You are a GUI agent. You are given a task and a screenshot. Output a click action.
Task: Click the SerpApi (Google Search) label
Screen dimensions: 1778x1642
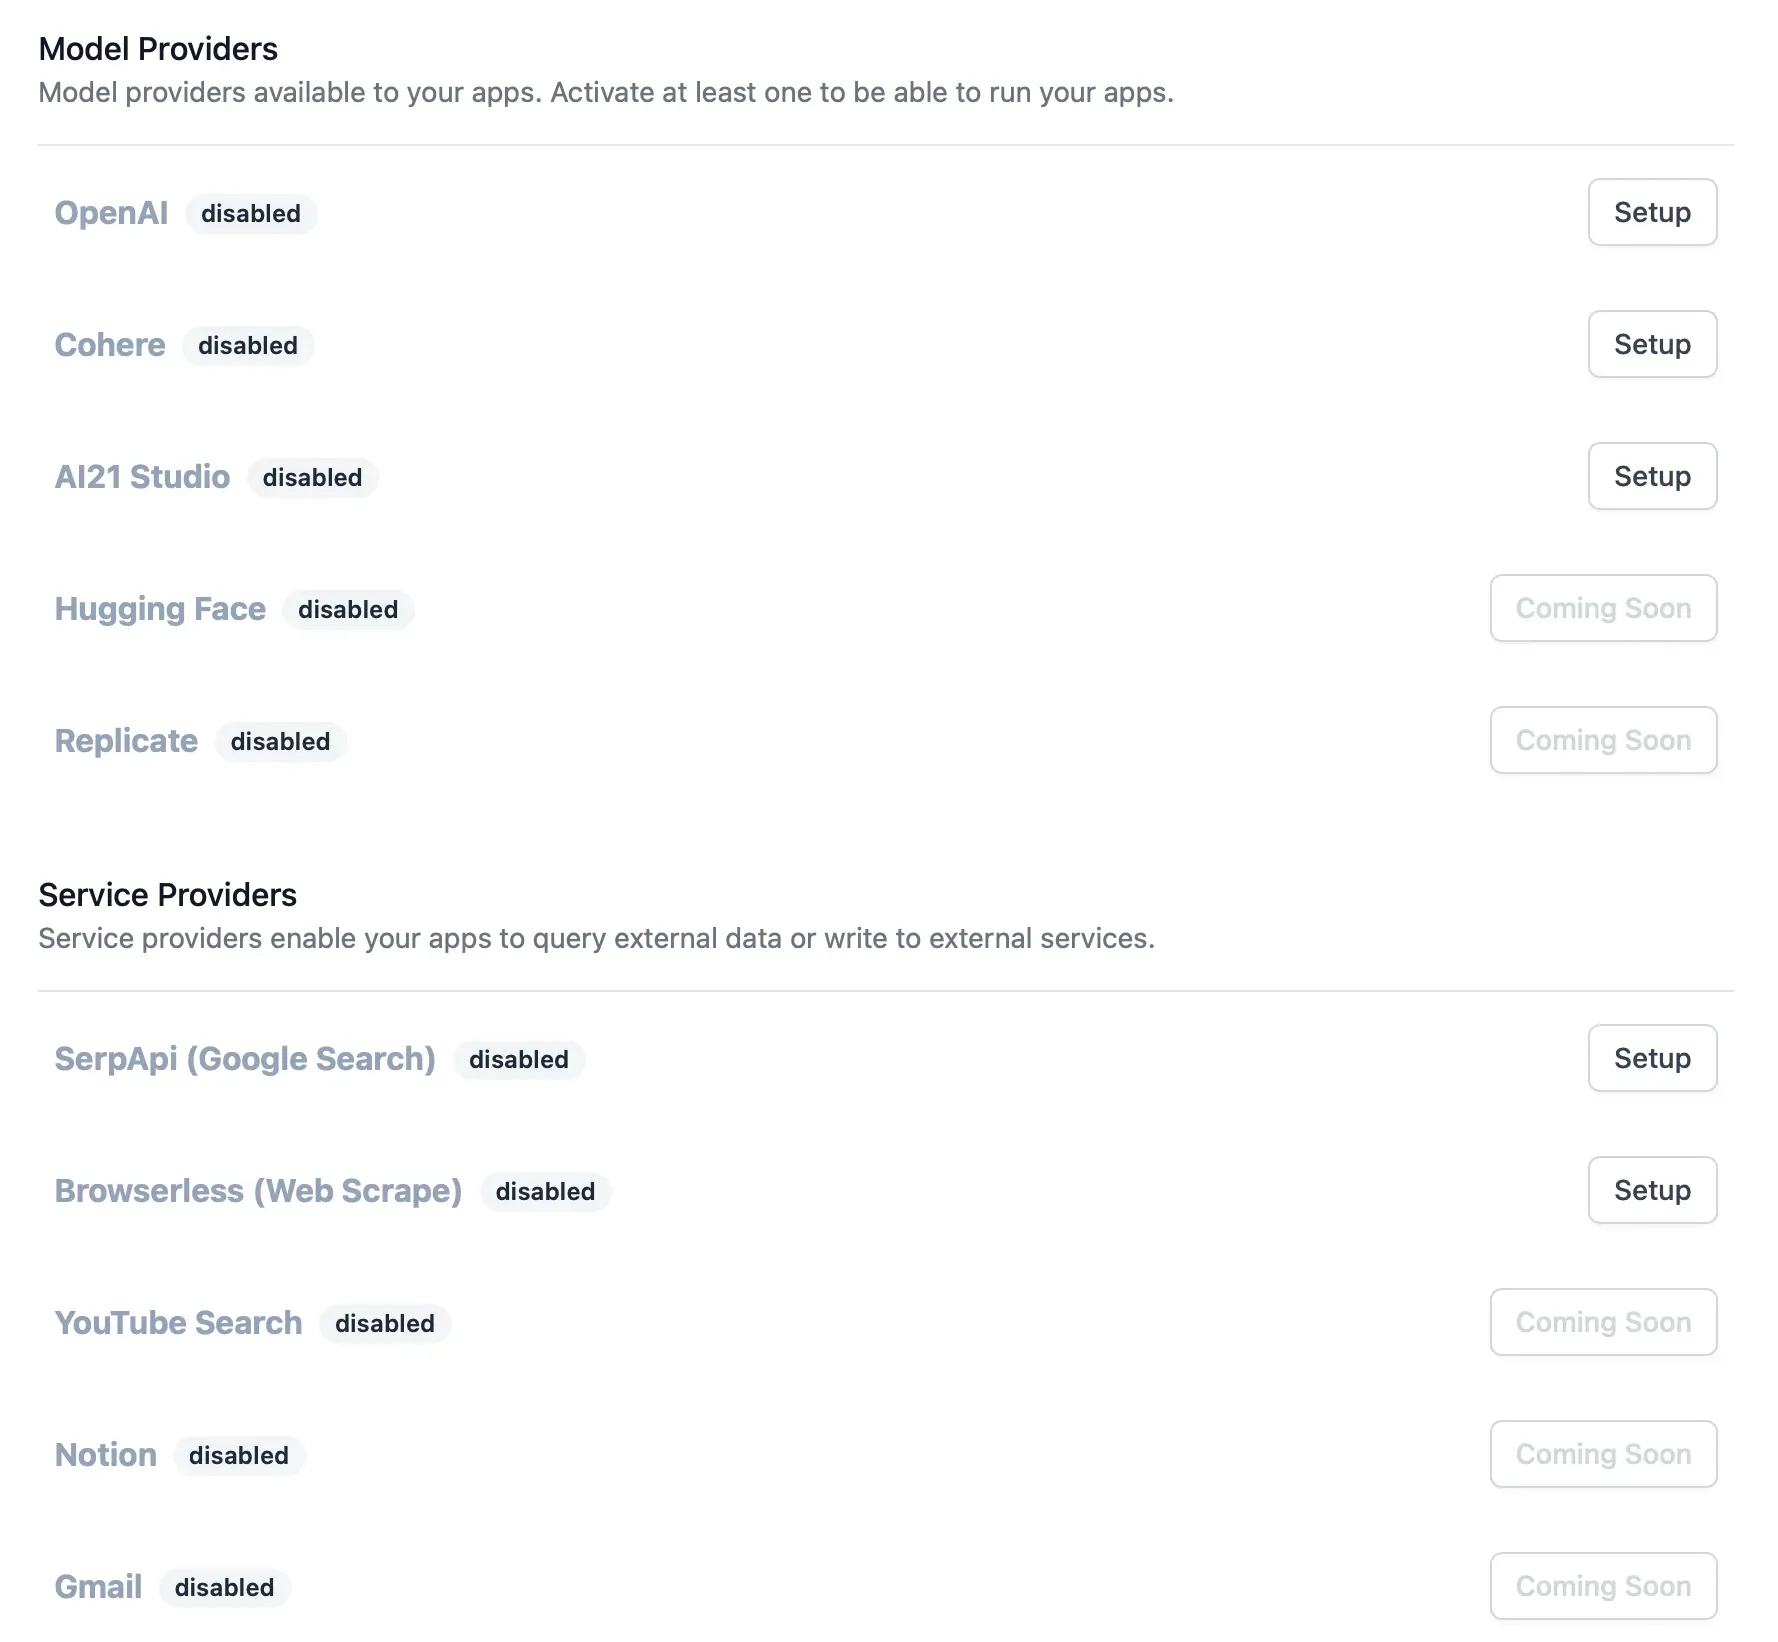click(x=245, y=1059)
